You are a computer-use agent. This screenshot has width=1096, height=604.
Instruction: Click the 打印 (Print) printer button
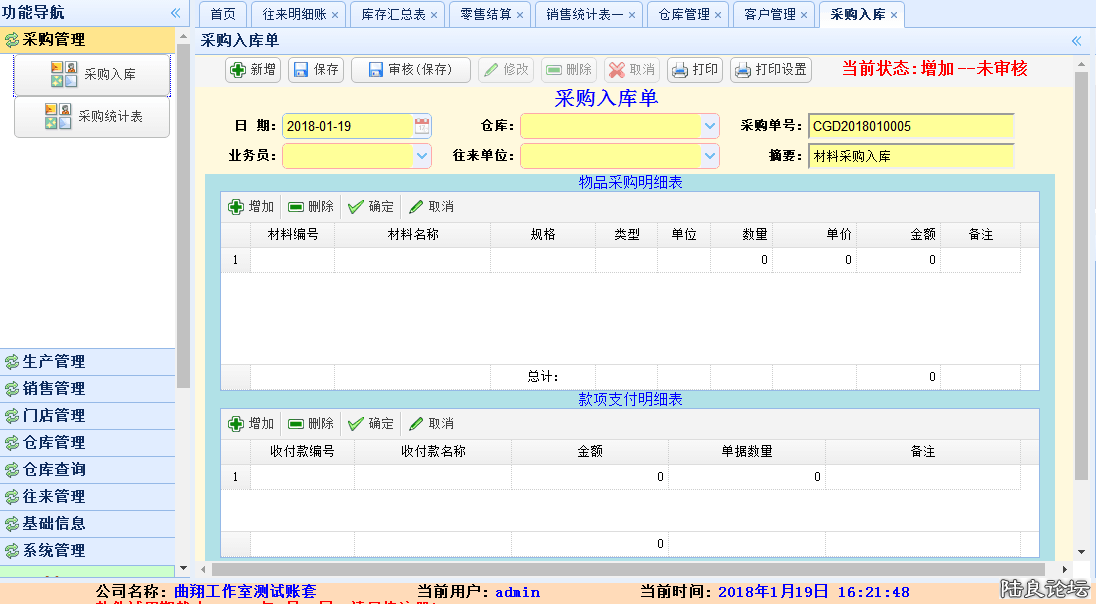click(694, 70)
